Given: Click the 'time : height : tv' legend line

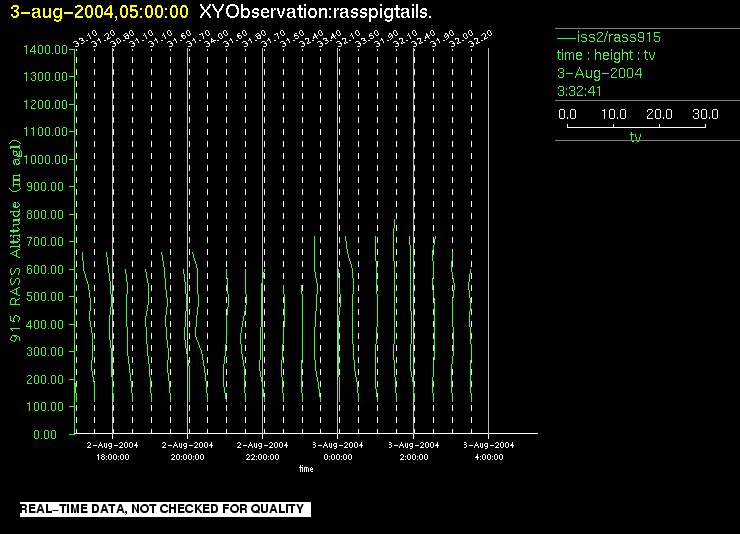Looking at the screenshot, I should pos(606,55).
